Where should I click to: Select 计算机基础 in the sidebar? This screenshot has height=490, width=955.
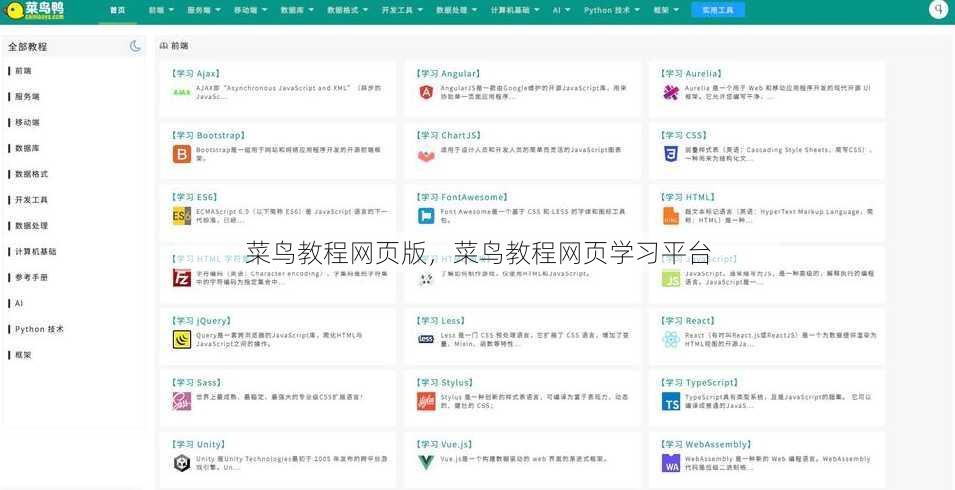click(x=35, y=251)
